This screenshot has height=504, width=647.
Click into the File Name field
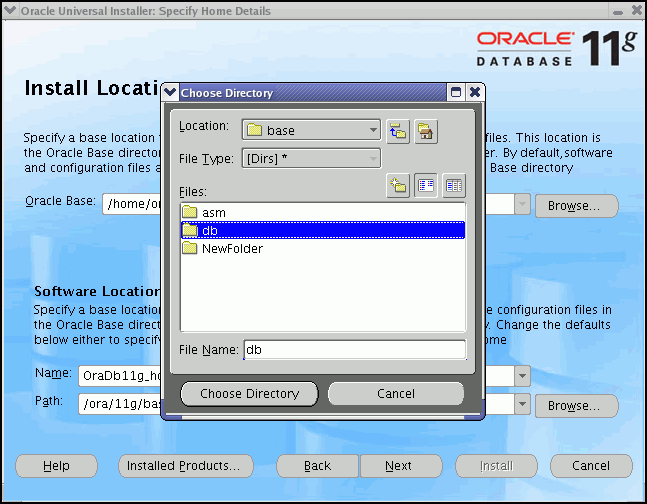[x=355, y=350]
